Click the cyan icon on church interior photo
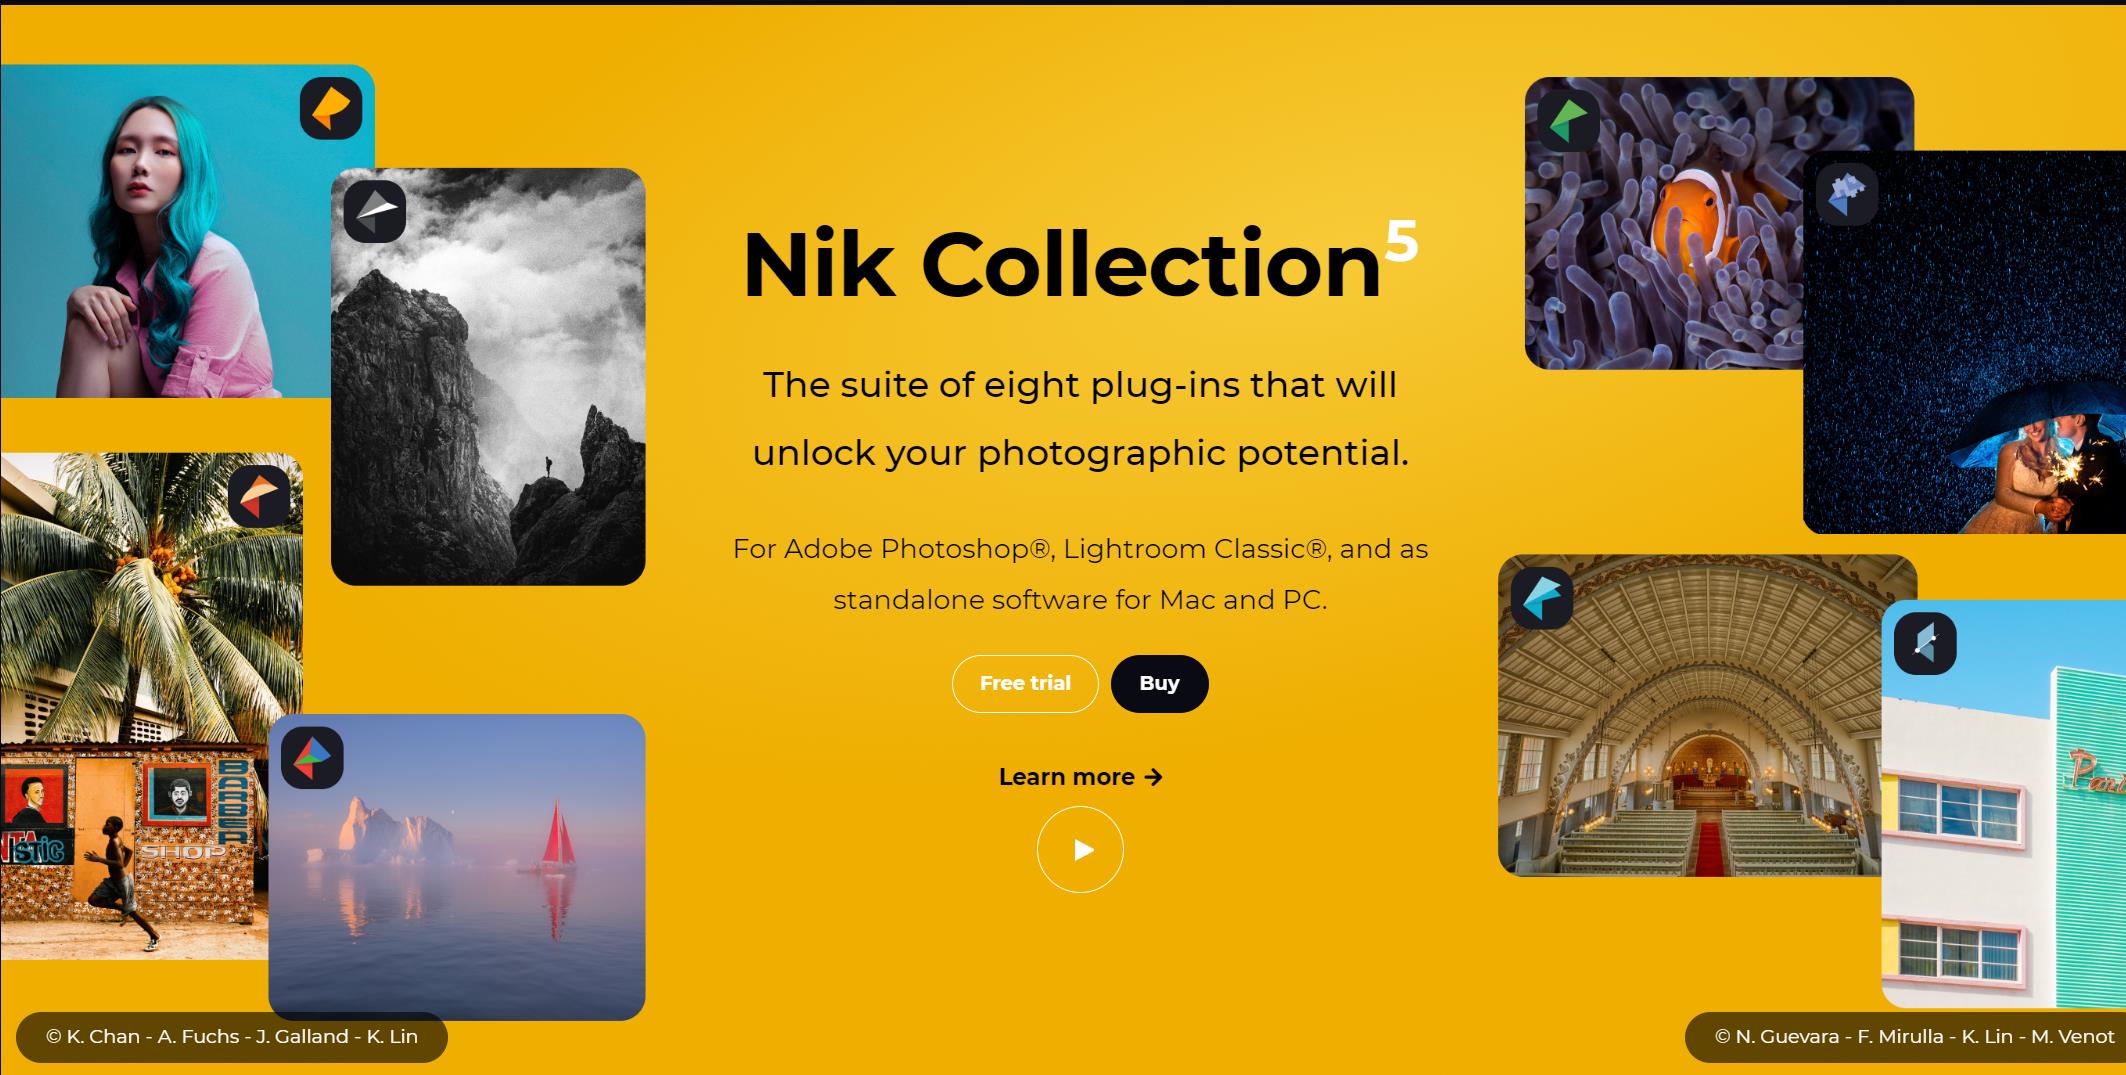The image size is (2126, 1075). pyautogui.click(x=1542, y=598)
